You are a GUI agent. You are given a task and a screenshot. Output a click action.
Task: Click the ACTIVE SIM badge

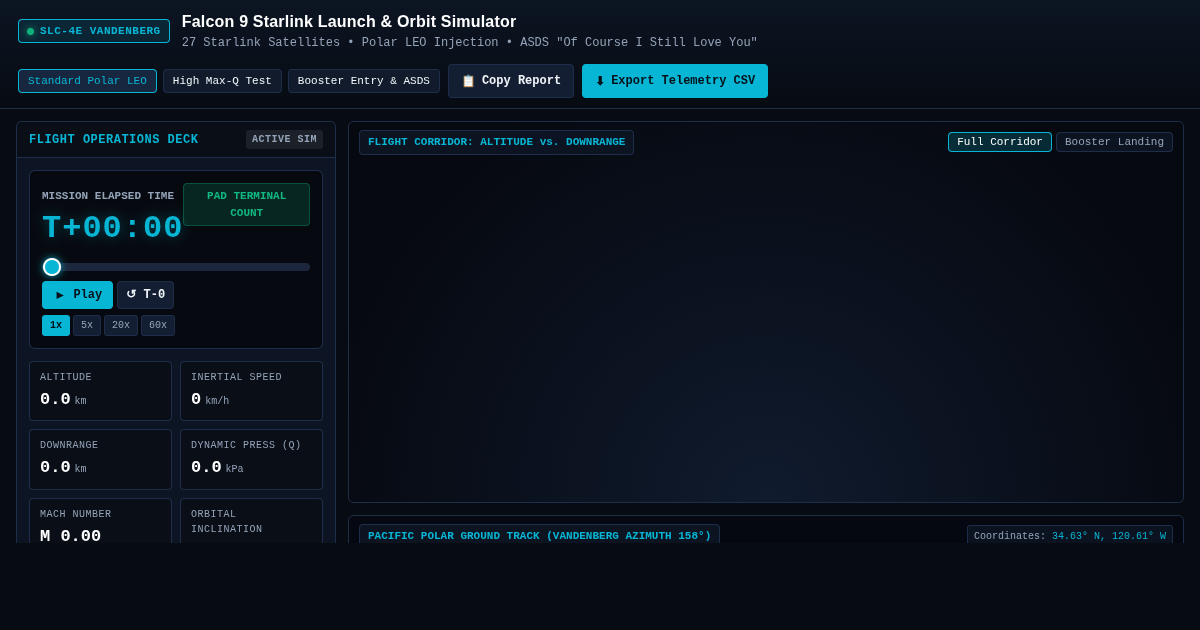284,140
